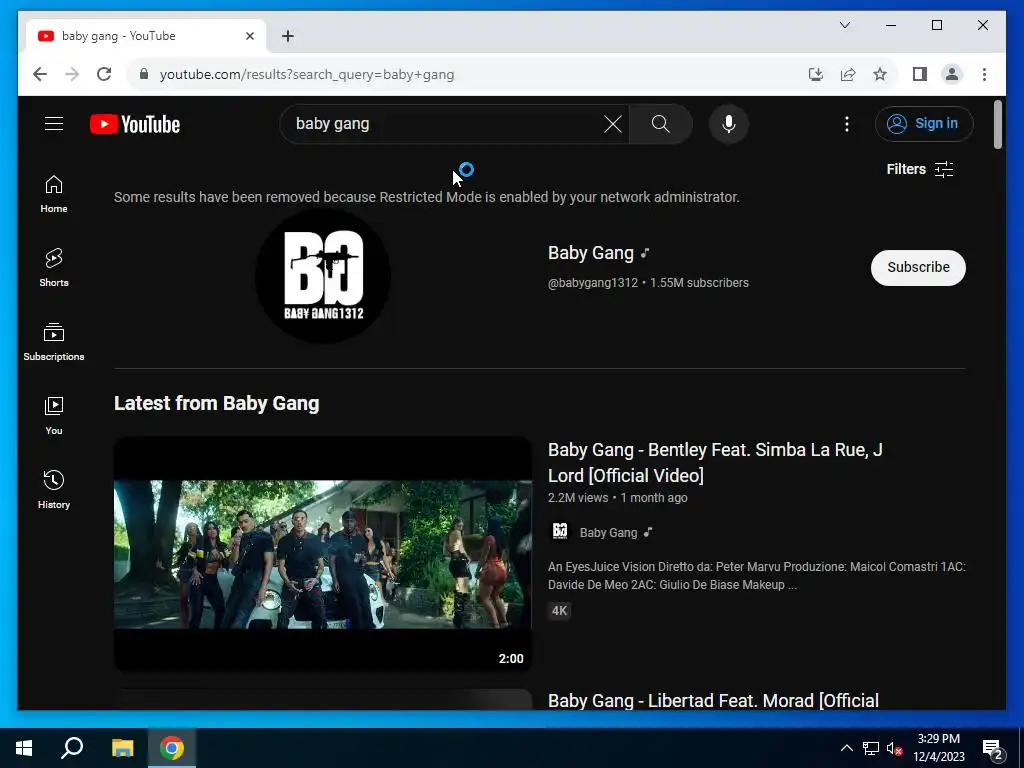1024x768 pixels.
Task: Toggle the Chrome side panel icon
Action: coord(920,74)
